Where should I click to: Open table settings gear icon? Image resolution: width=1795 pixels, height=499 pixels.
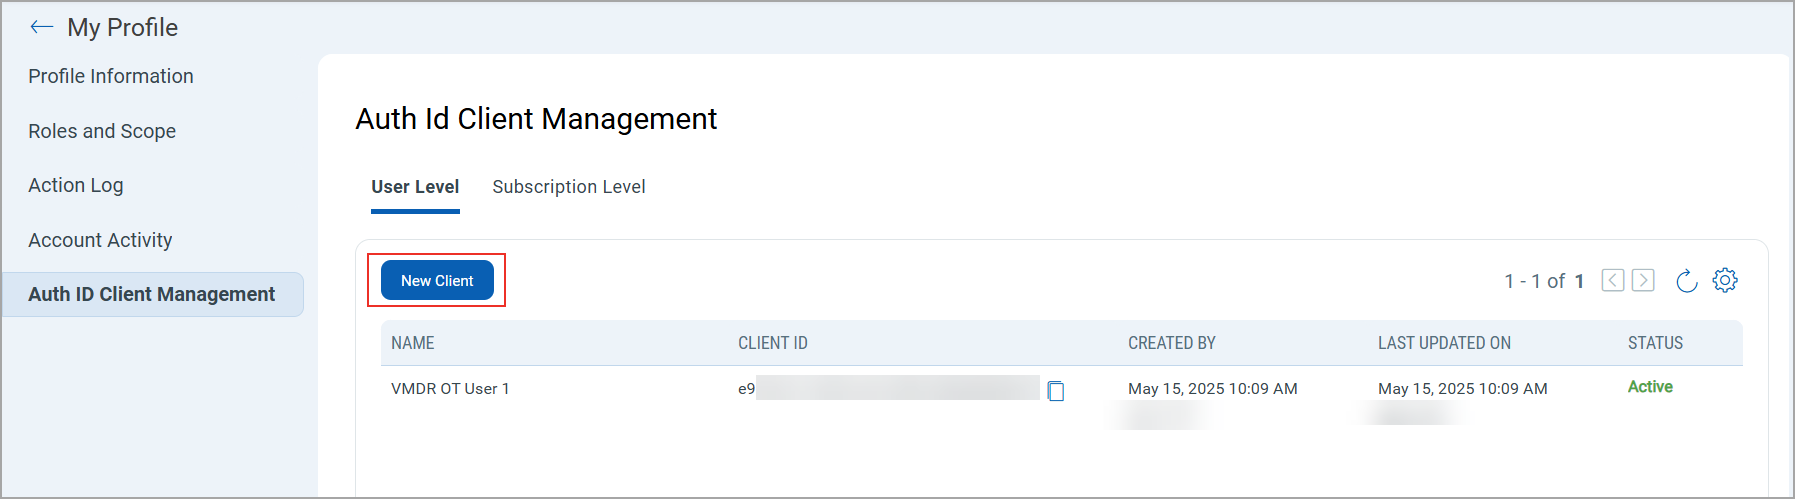click(1725, 280)
